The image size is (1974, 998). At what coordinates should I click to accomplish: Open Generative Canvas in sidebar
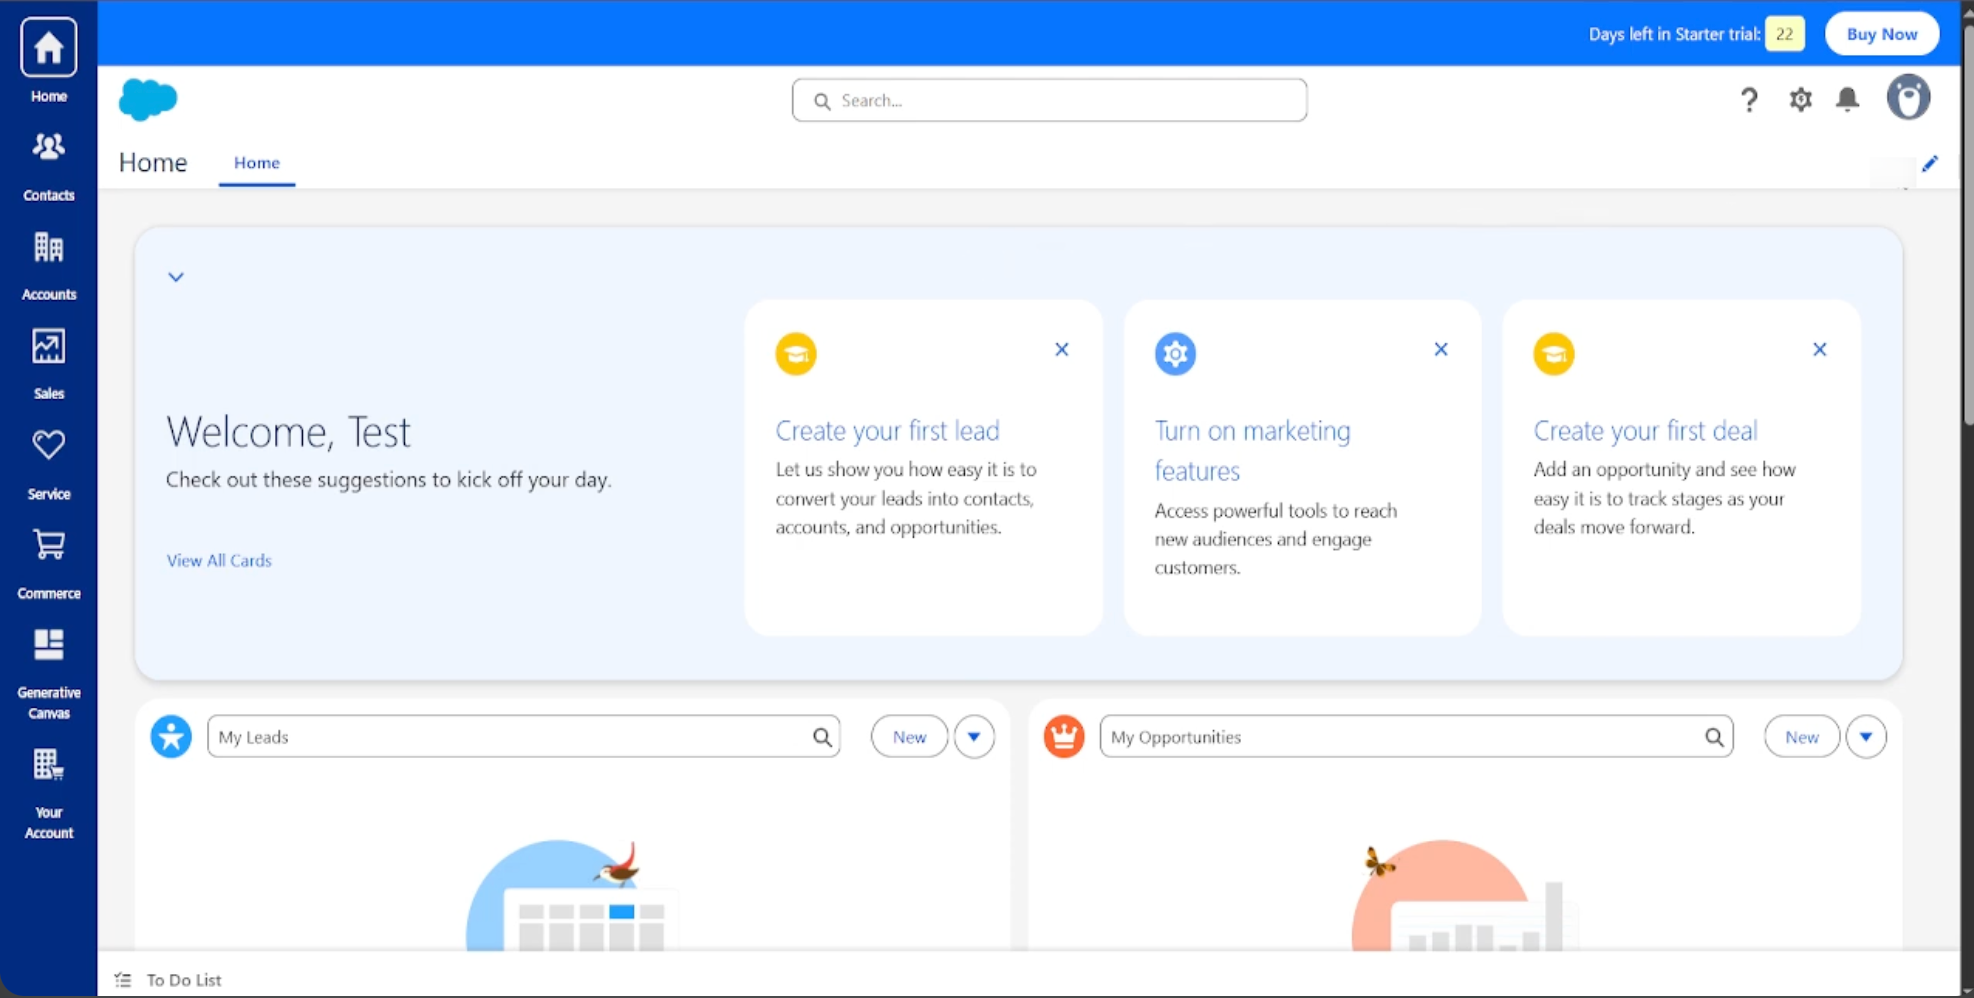pos(48,673)
